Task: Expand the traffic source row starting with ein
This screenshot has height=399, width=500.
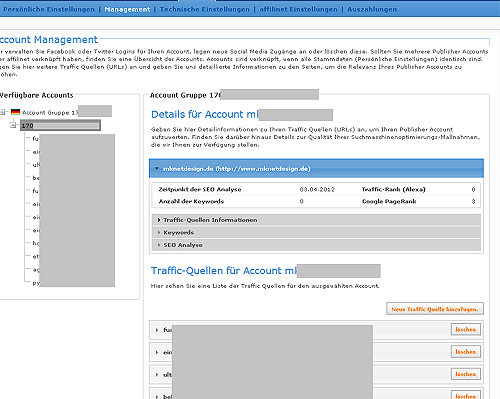Action: 157,352
